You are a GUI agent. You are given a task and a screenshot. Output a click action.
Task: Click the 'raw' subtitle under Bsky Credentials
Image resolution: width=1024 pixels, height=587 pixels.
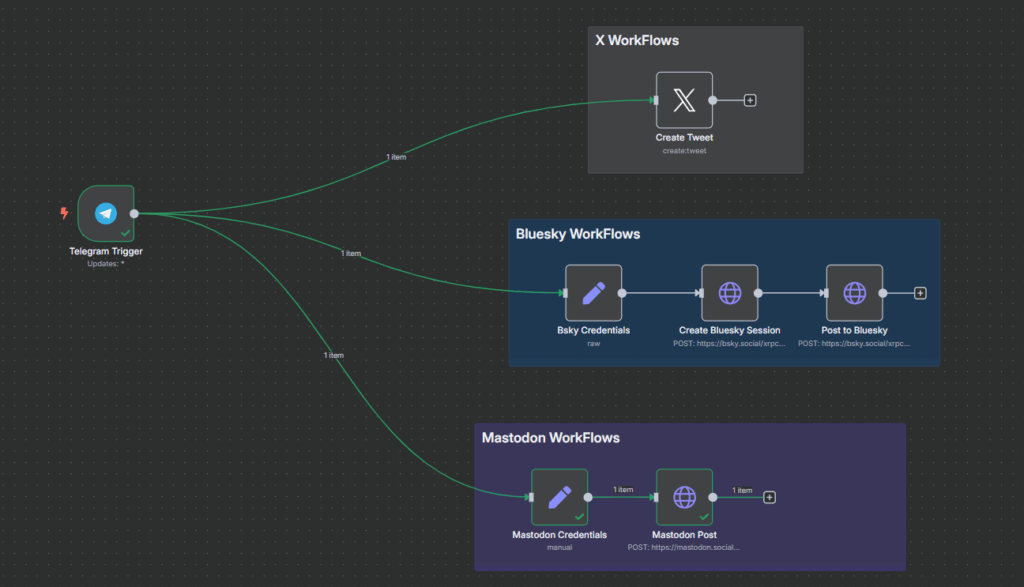click(x=594, y=343)
